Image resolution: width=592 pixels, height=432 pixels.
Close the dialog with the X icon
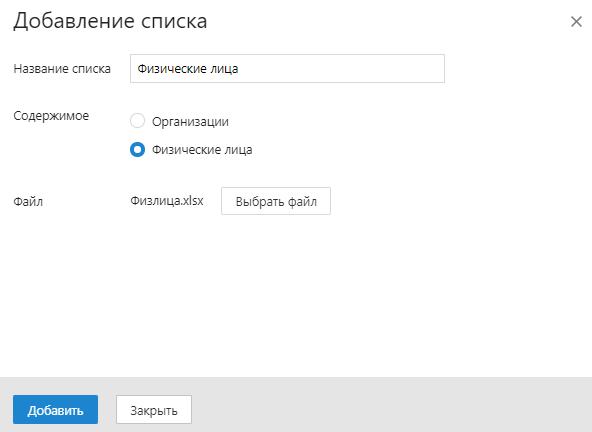click(x=576, y=22)
